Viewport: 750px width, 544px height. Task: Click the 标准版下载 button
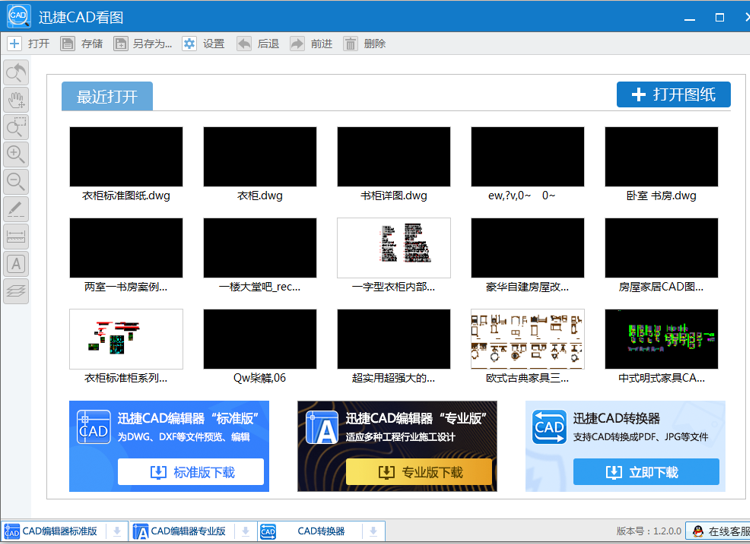(191, 472)
